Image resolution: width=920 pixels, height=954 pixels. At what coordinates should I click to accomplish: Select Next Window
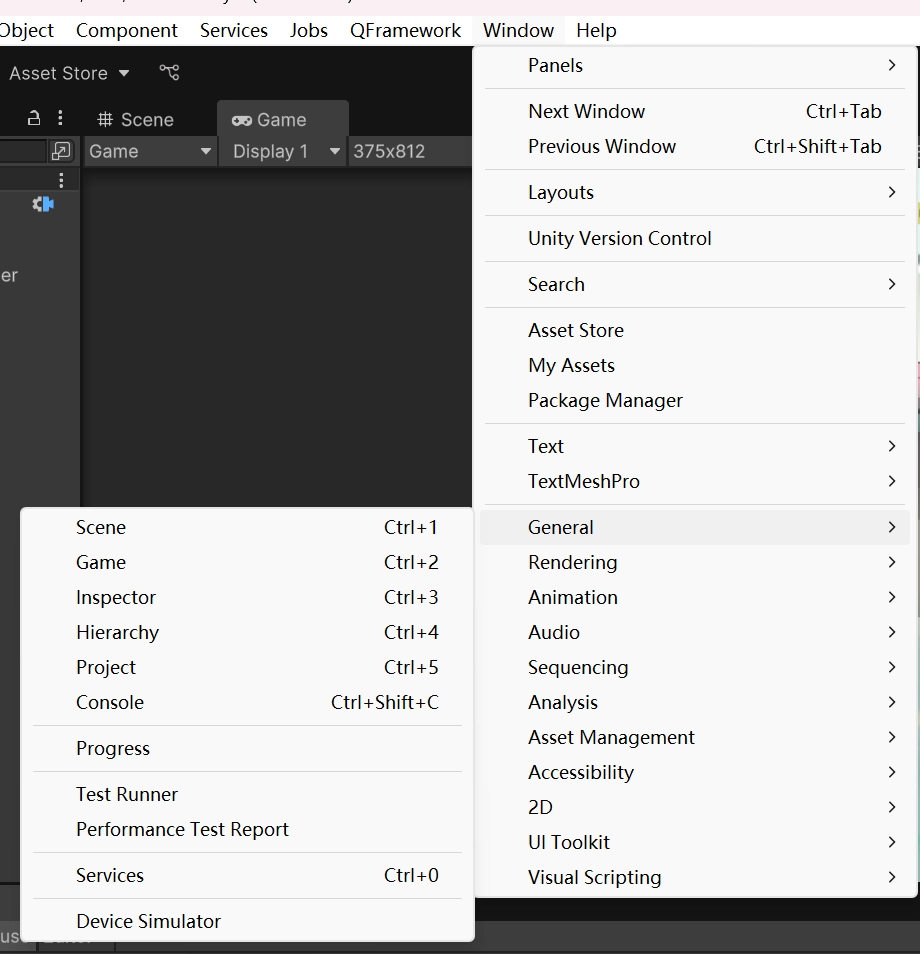click(x=695, y=111)
